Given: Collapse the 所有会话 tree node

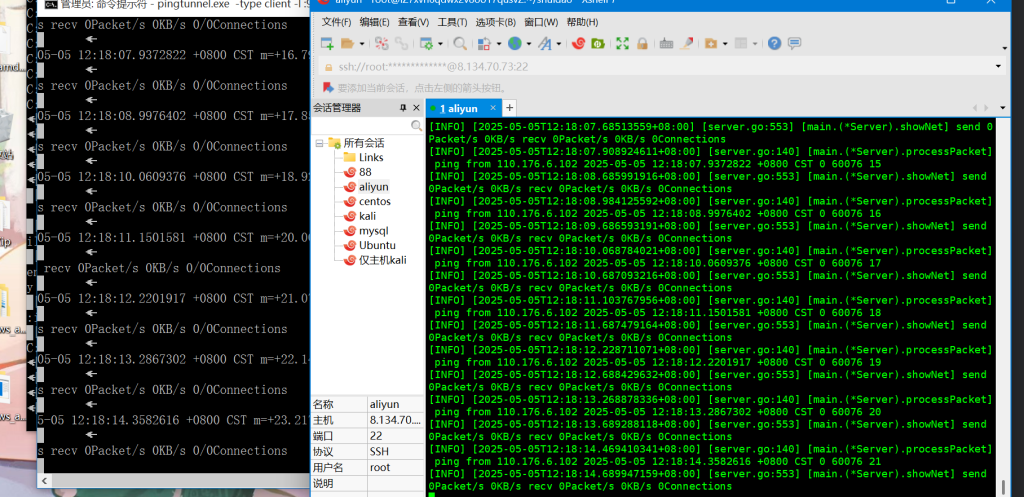Looking at the screenshot, I should [319, 143].
